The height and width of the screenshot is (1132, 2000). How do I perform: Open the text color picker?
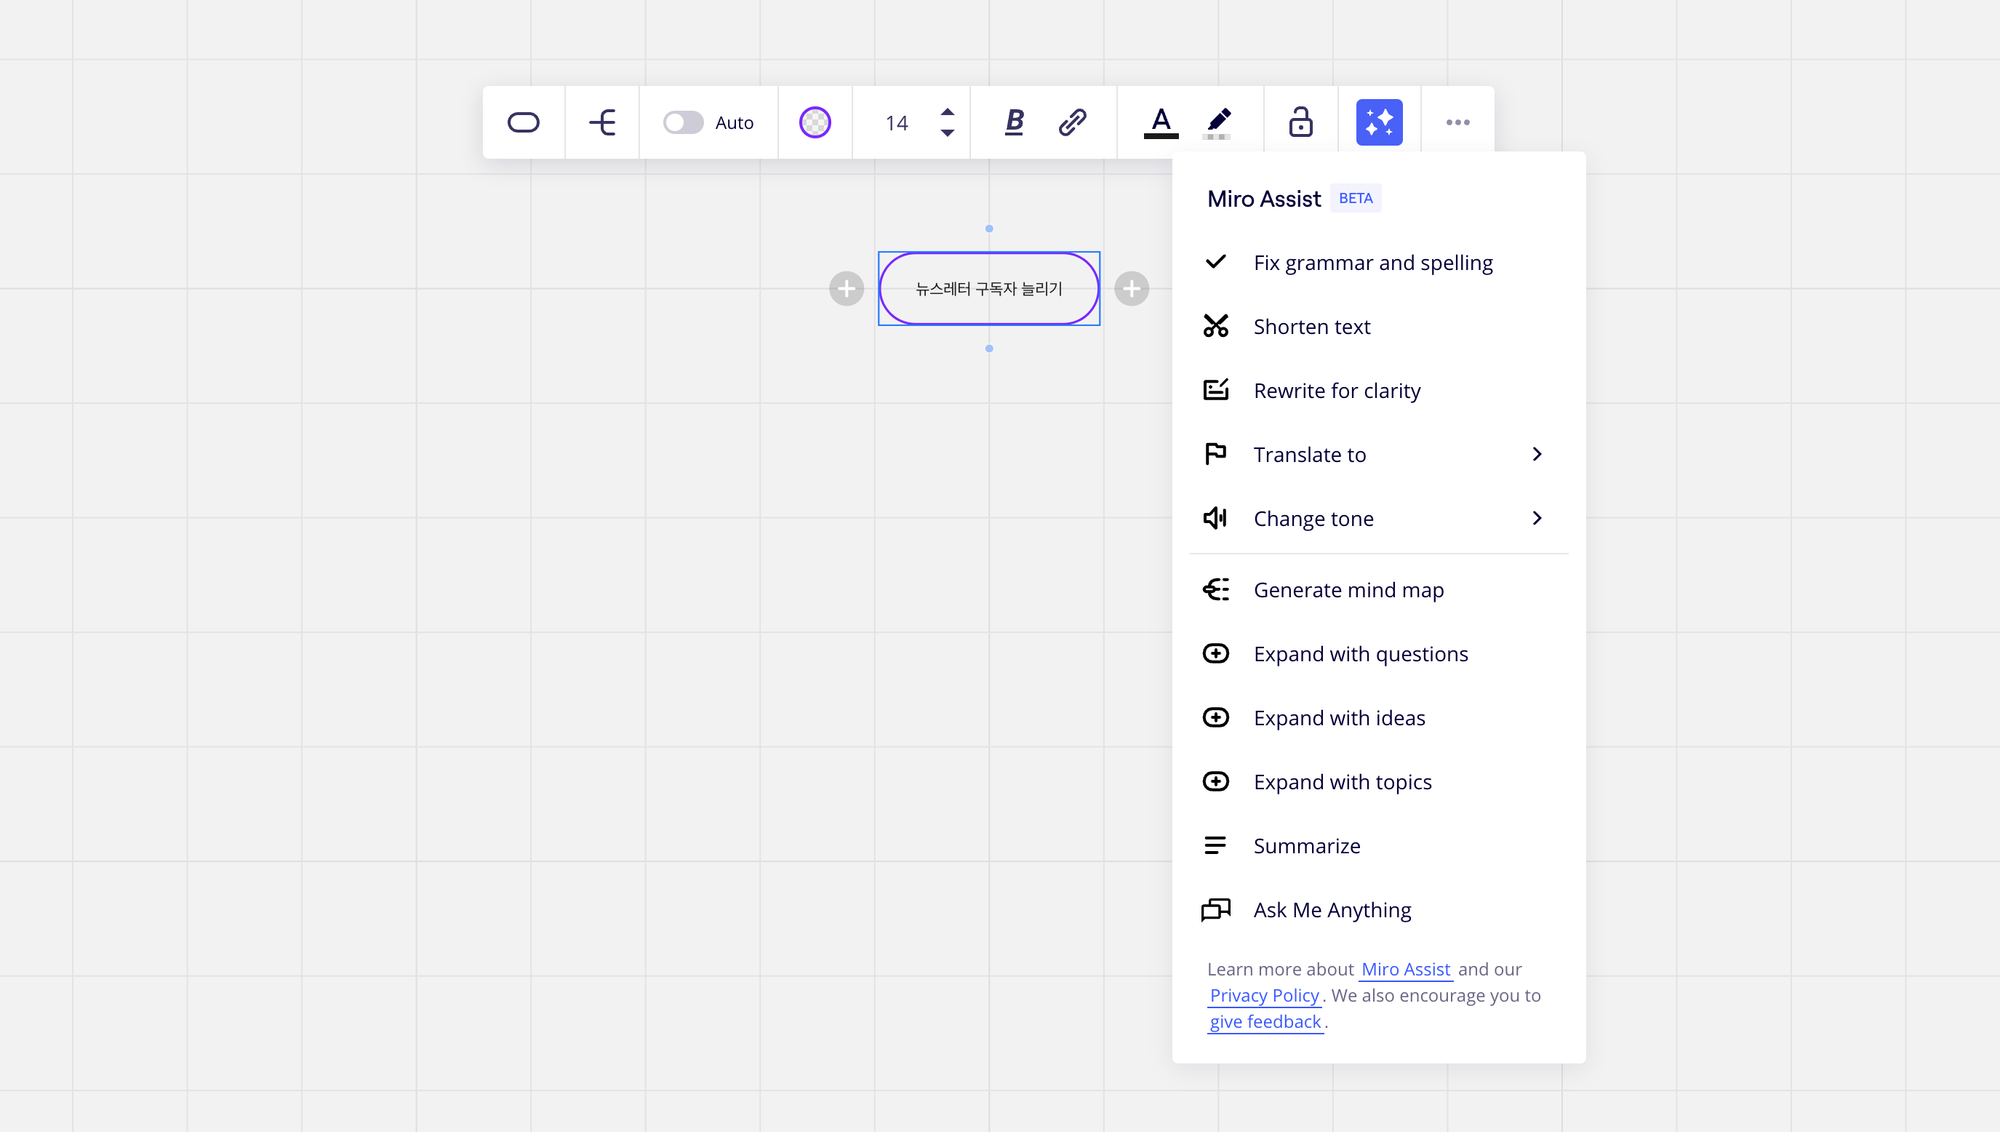[1160, 122]
